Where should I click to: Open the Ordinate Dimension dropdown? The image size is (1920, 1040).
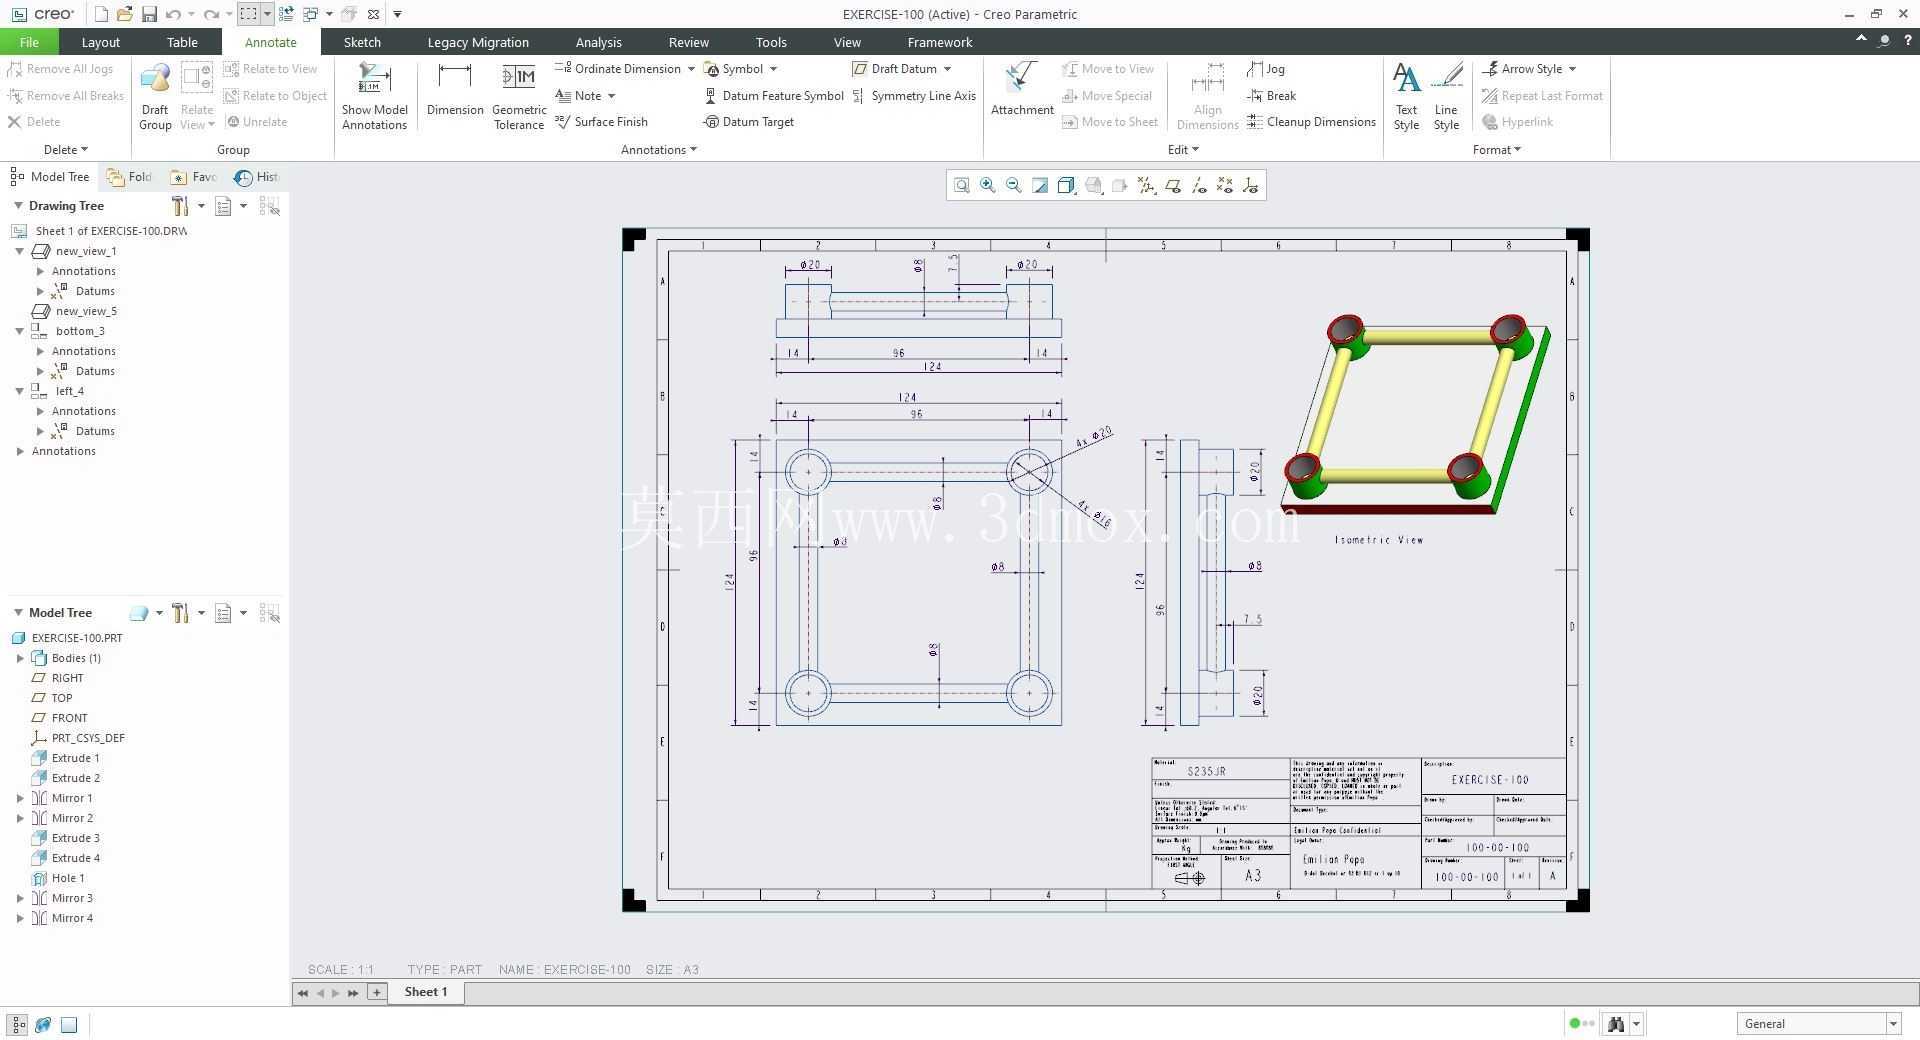point(690,69)
